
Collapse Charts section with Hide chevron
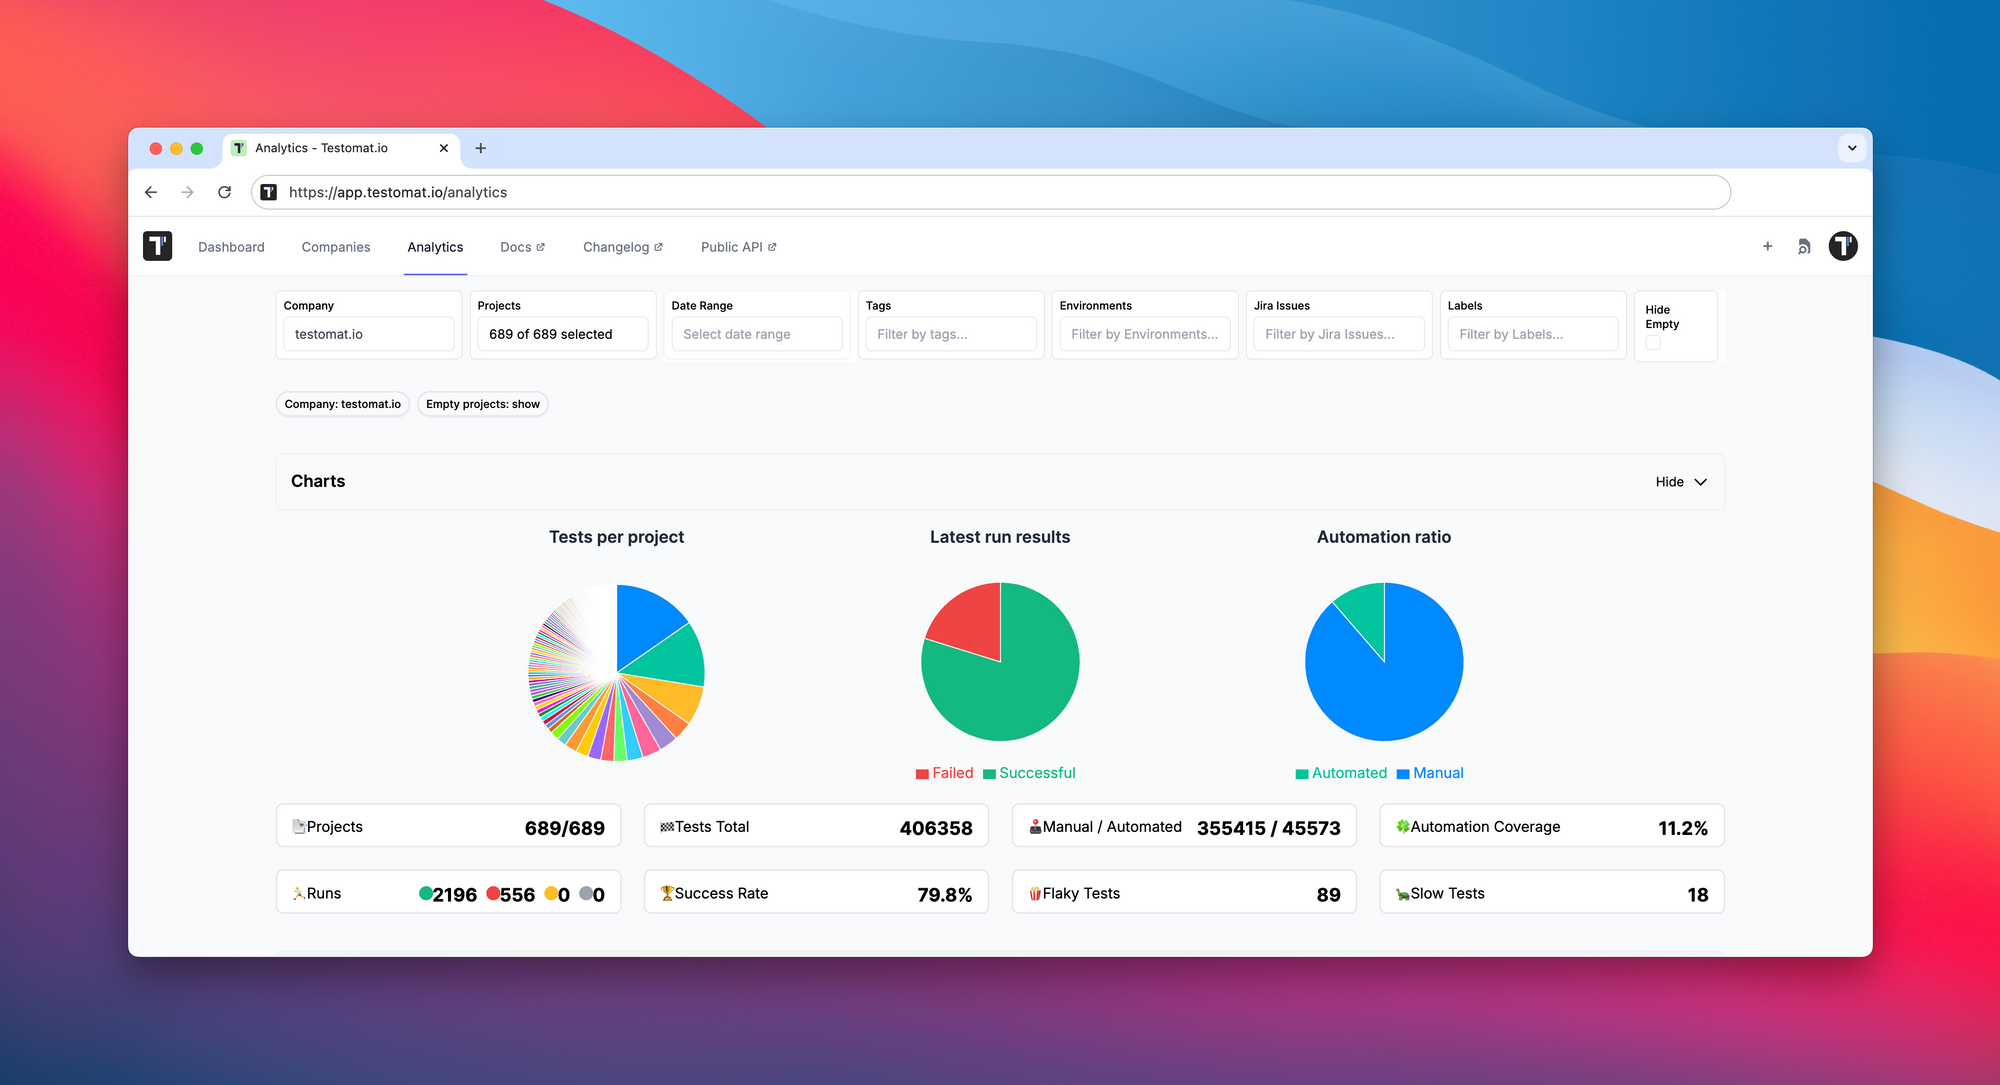pos(1681,482)
